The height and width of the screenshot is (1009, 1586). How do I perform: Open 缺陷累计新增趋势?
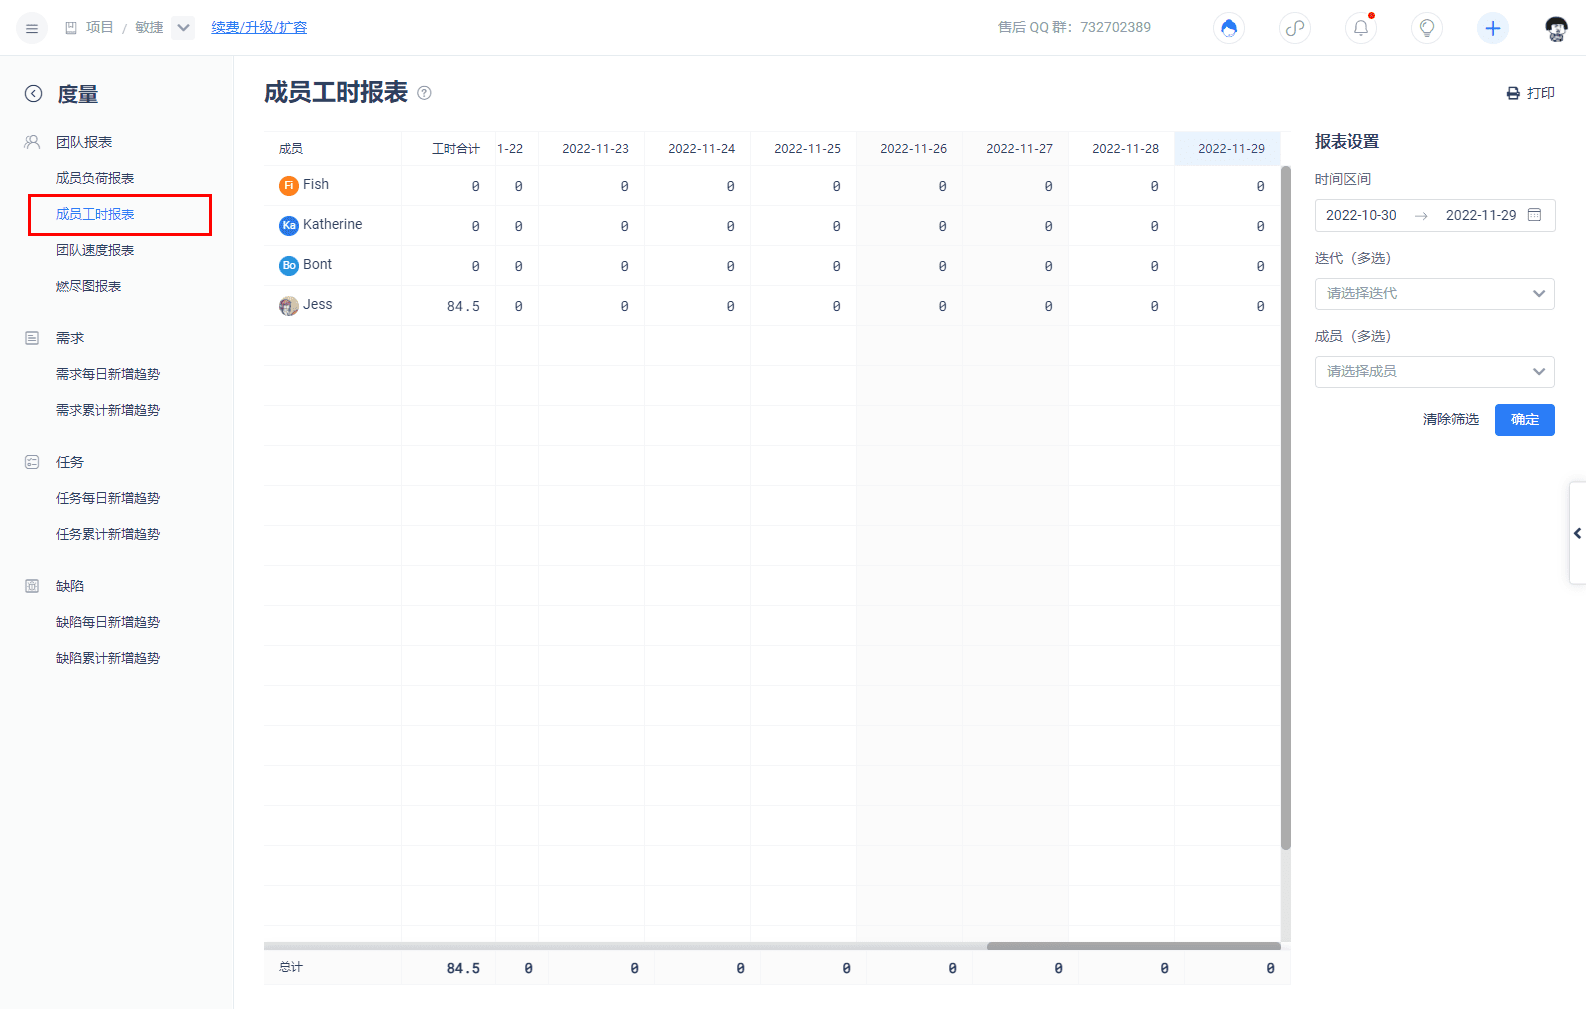108,658
